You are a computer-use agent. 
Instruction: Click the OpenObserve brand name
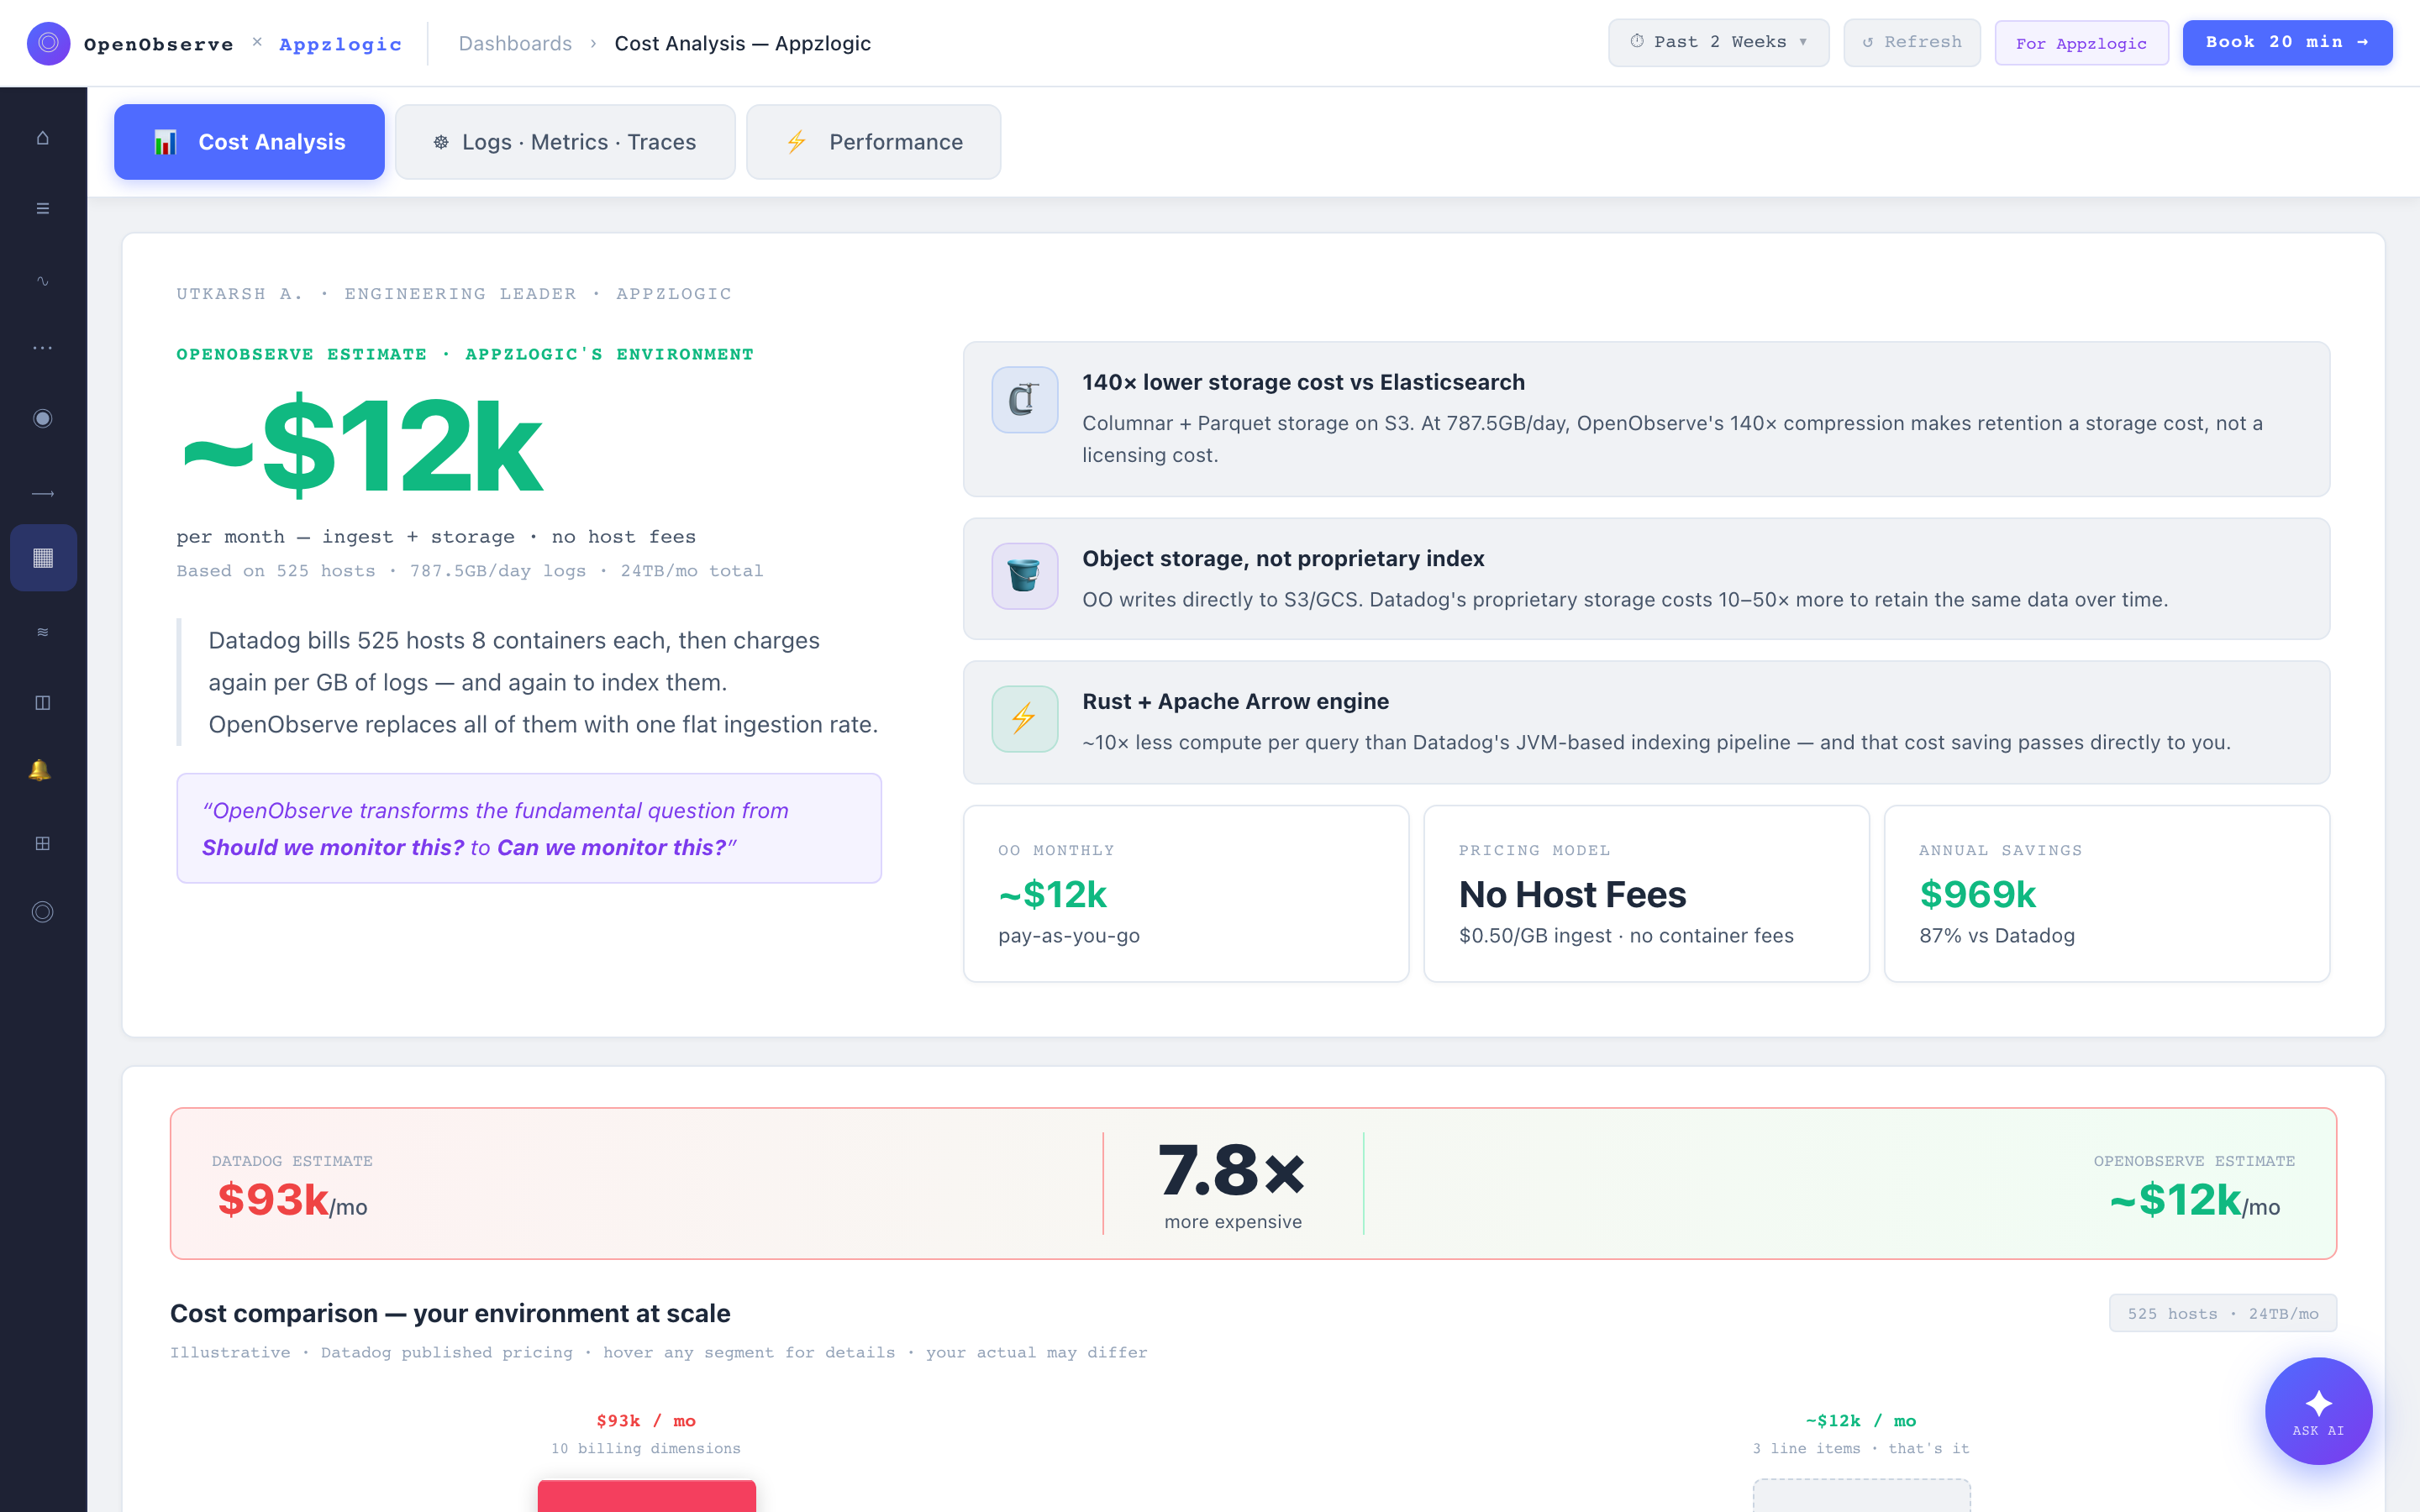coord(159,44)
